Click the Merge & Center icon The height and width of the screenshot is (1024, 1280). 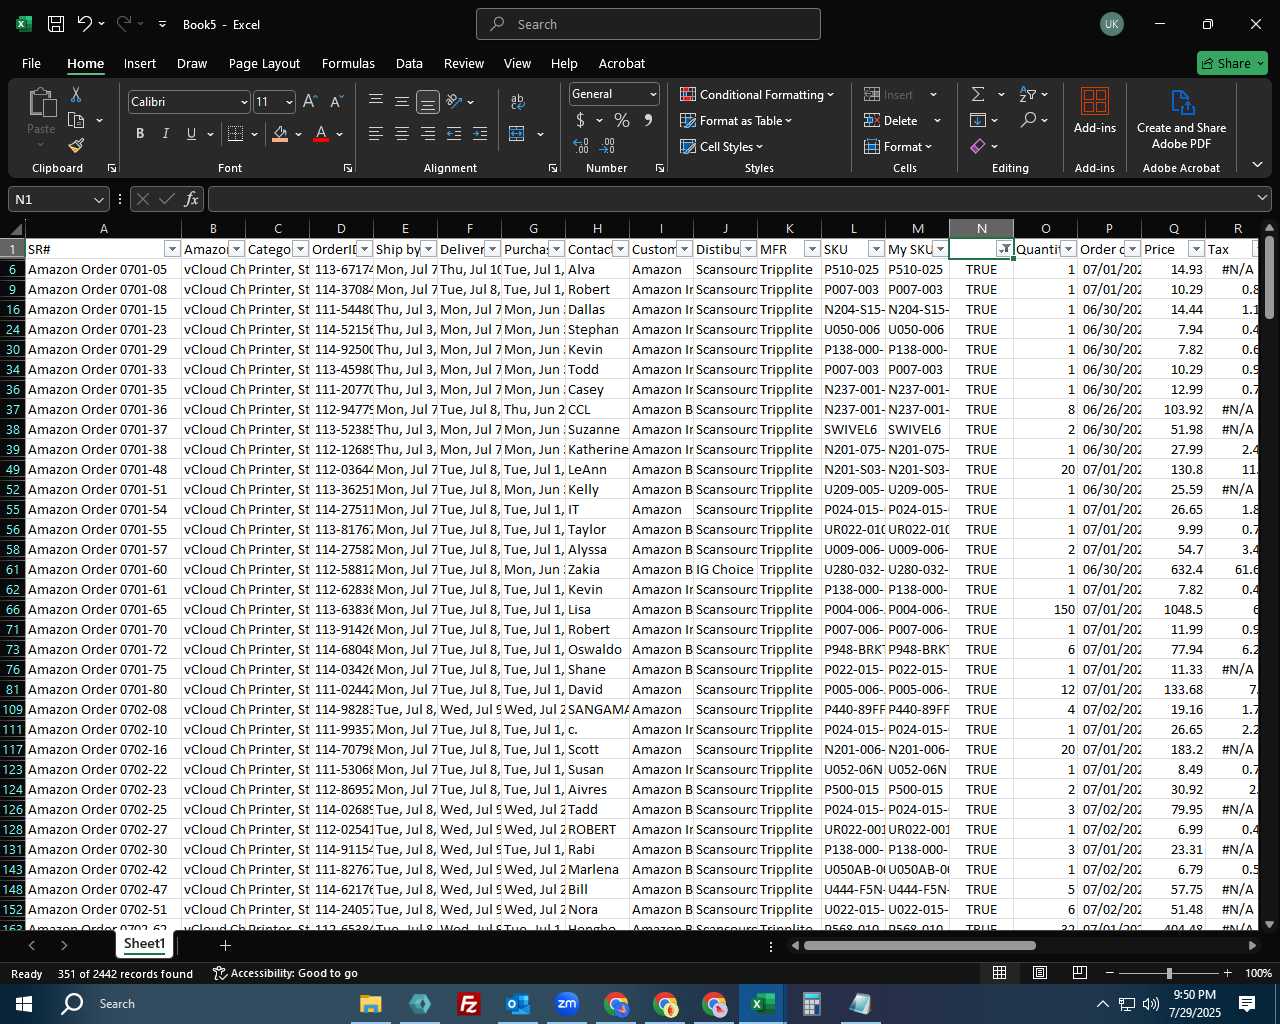[x=517, y=134]
